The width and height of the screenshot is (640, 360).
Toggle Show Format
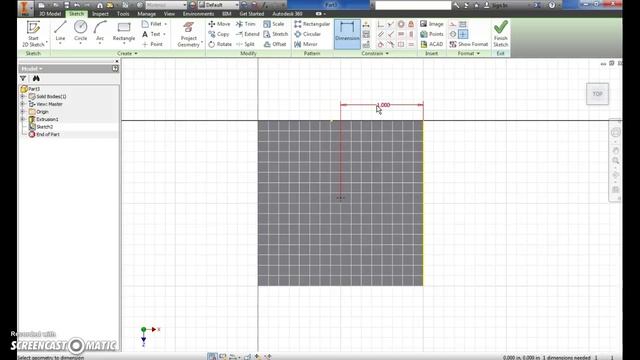(x=469, y=44)
